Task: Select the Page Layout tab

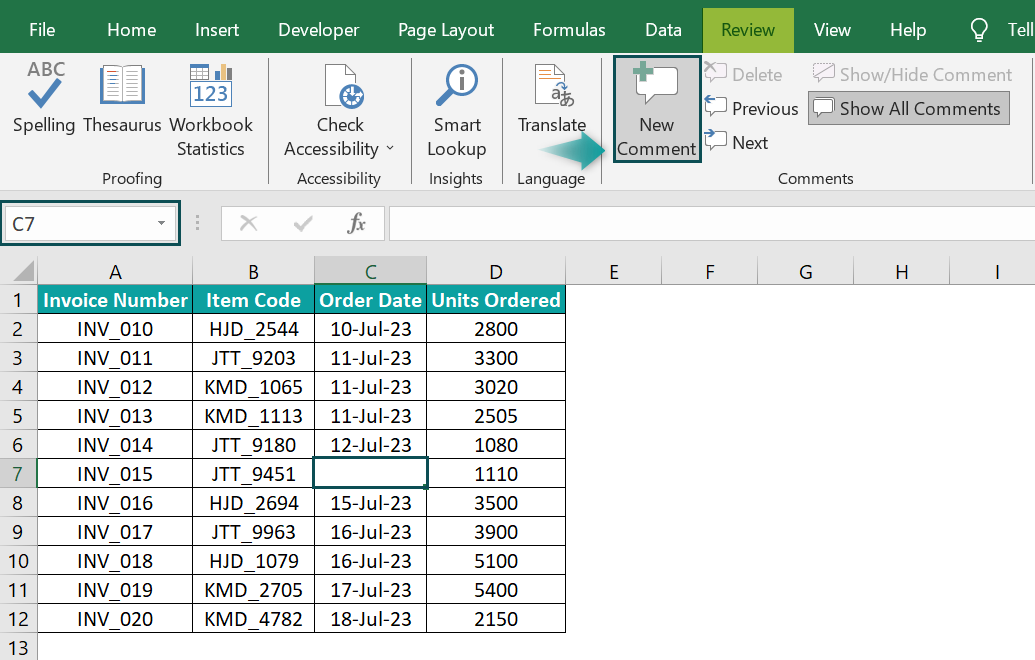Action: pos(446,30)
